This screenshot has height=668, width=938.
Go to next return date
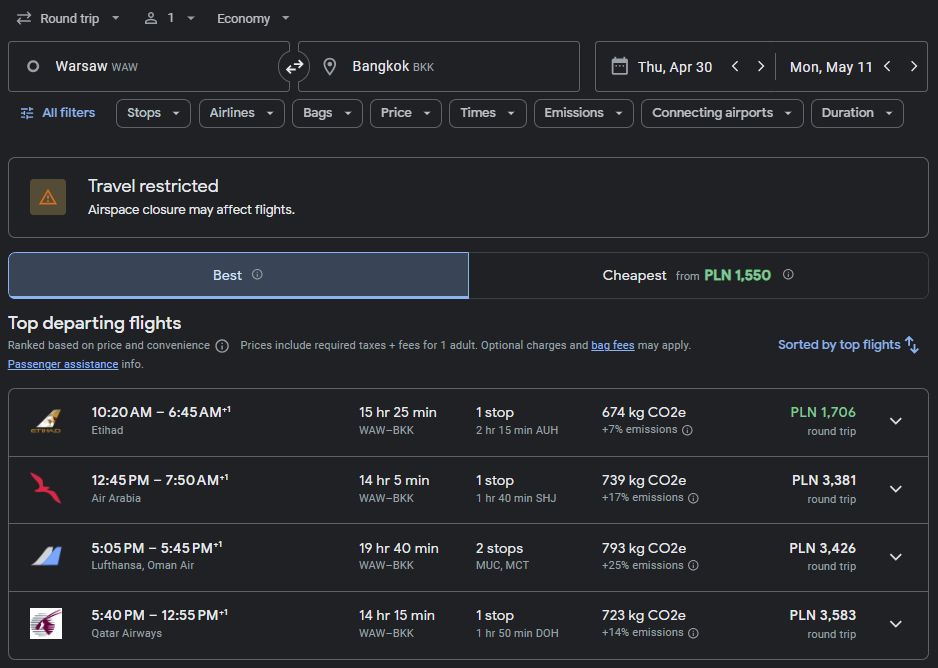[x=913, y=66]
